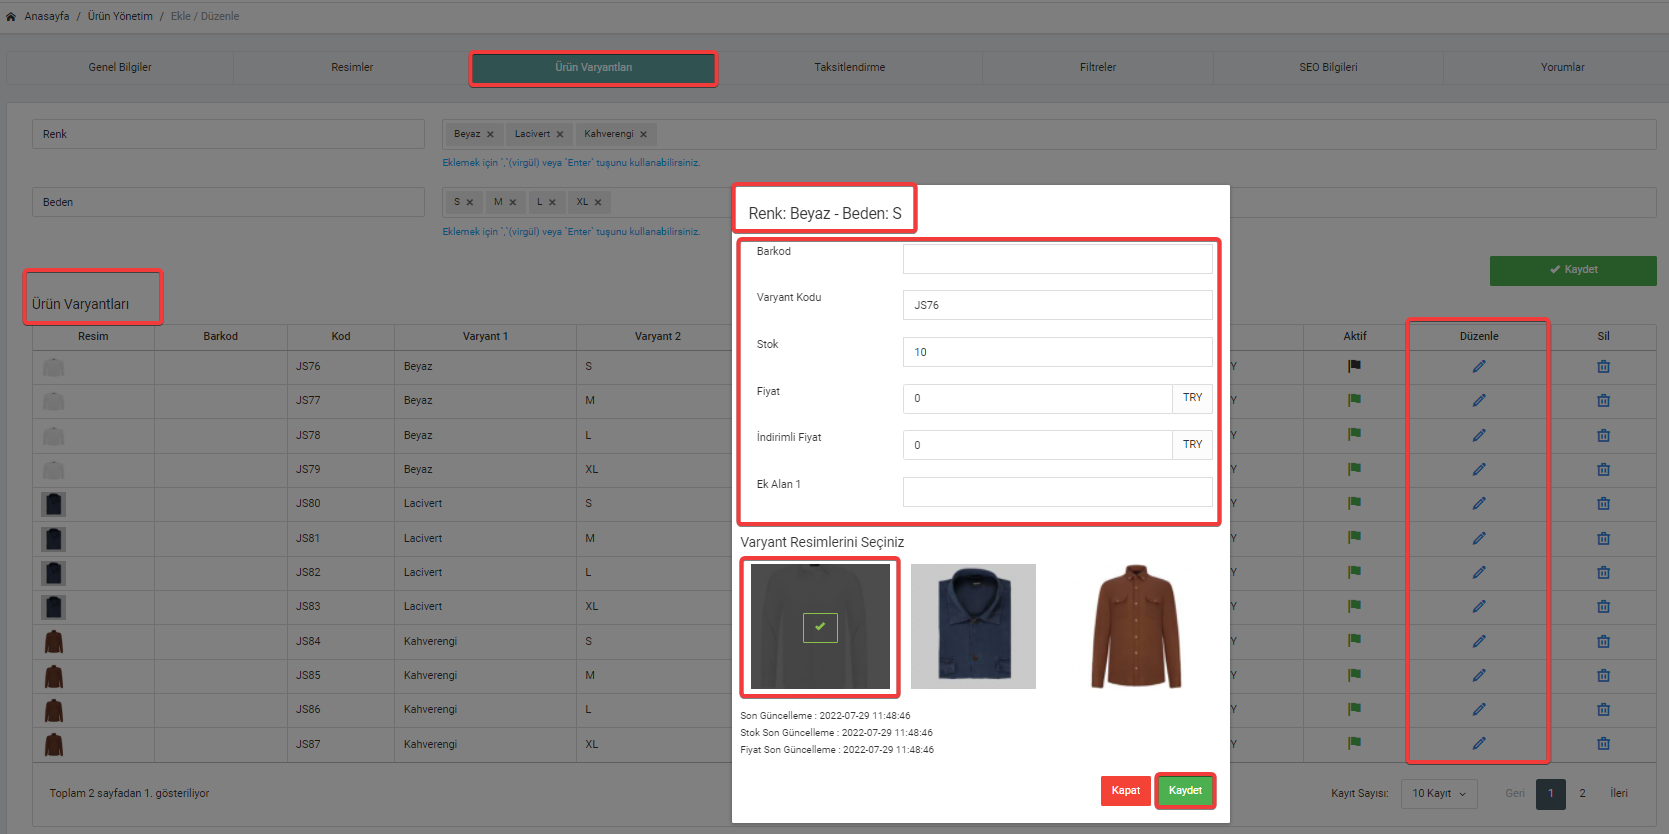Delete the JS86 Kahverengi L variant

pos(1603,709)
